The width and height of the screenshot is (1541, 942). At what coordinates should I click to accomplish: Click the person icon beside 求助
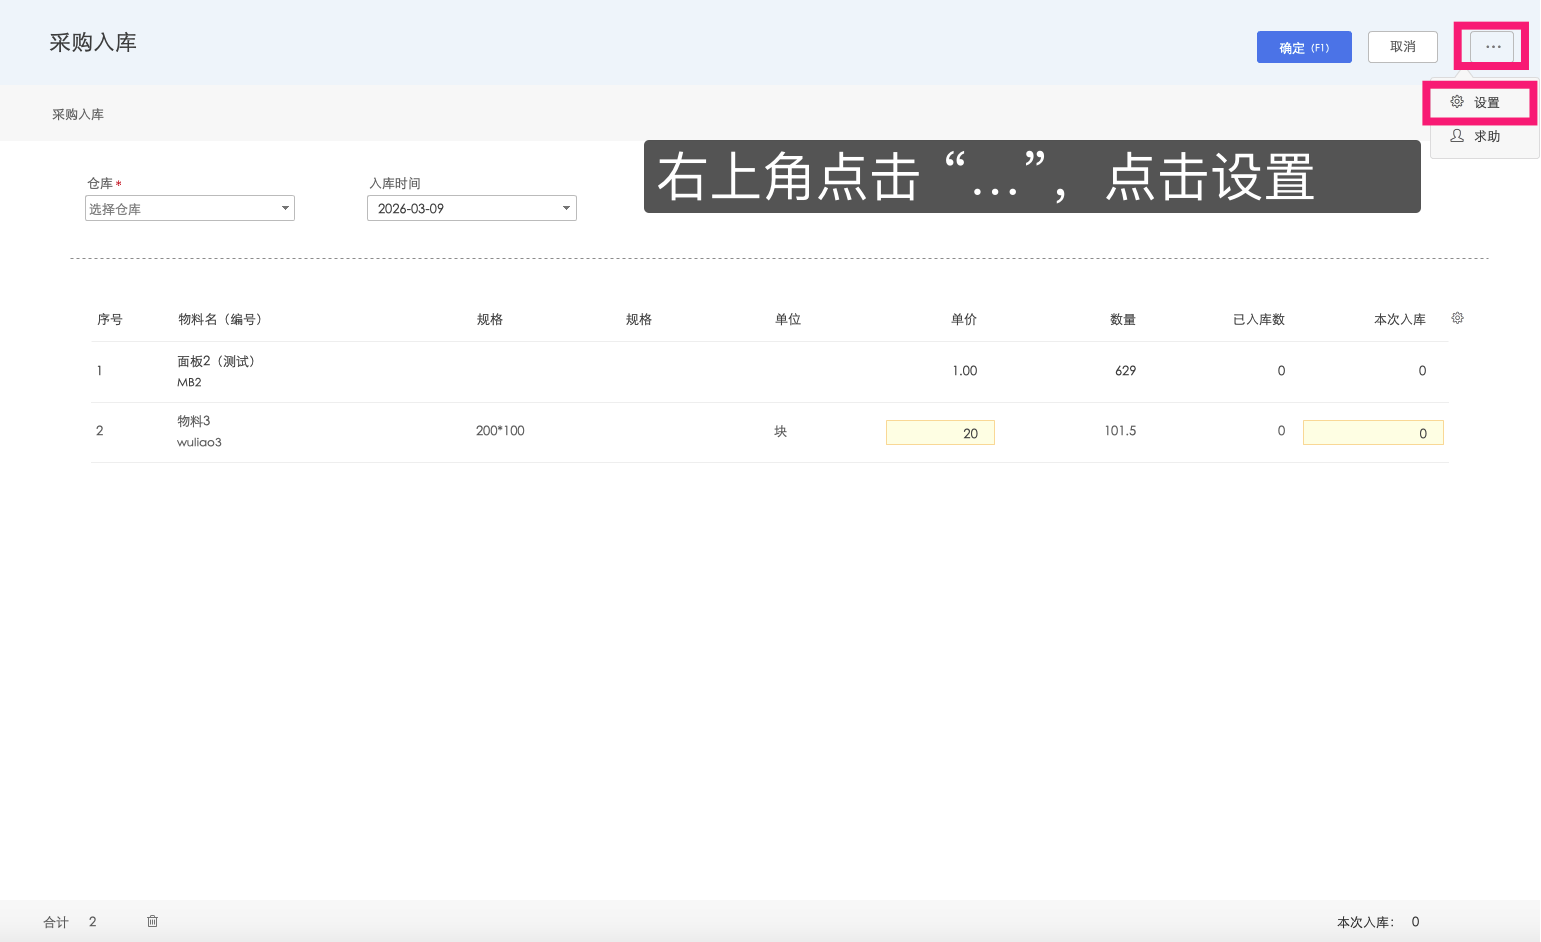point(1456,136)
